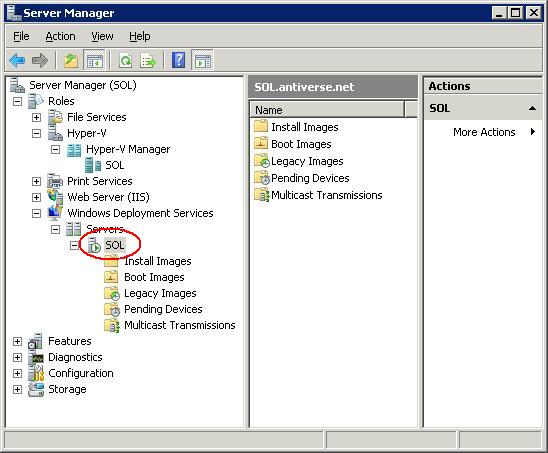Collapse the Roles tree node

(x=17, y=101)
